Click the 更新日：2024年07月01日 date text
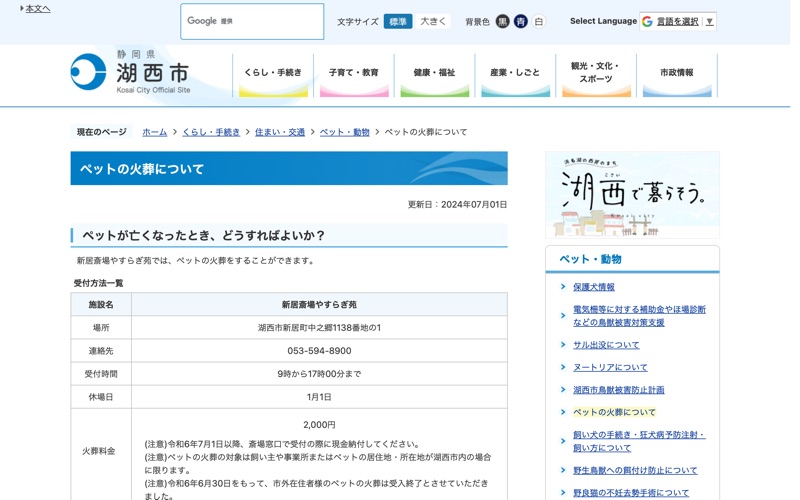The height and width of the screenshot is (500, 800). [x=457, y=205]
